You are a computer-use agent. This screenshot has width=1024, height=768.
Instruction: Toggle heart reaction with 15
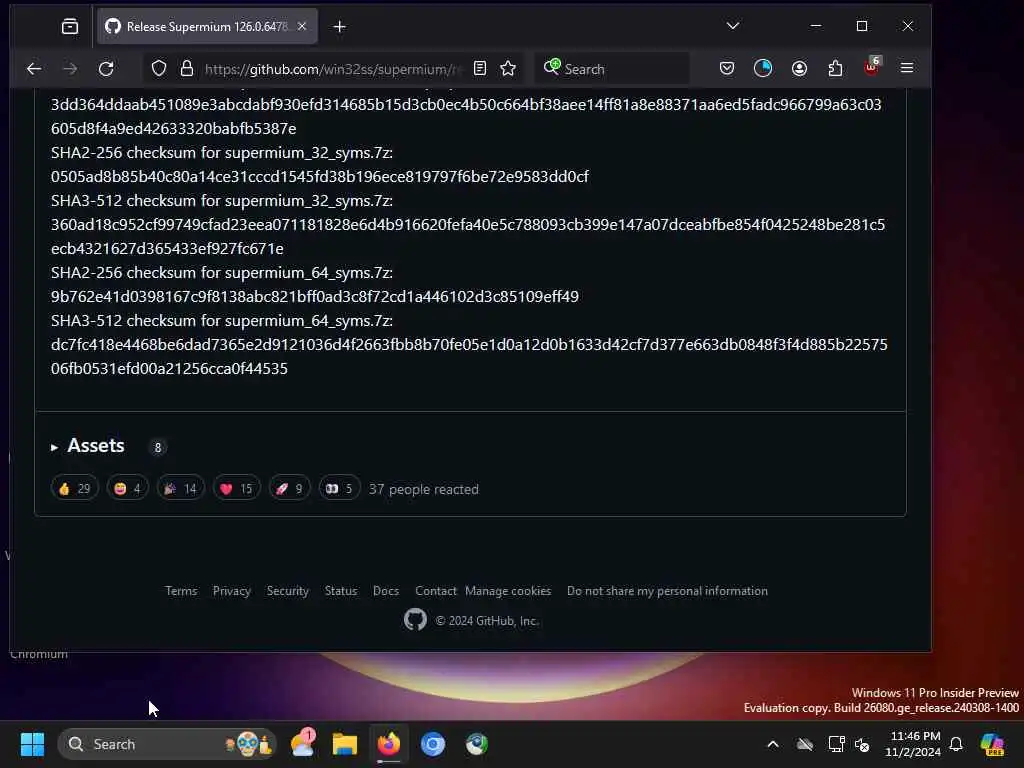pos(236,488)
